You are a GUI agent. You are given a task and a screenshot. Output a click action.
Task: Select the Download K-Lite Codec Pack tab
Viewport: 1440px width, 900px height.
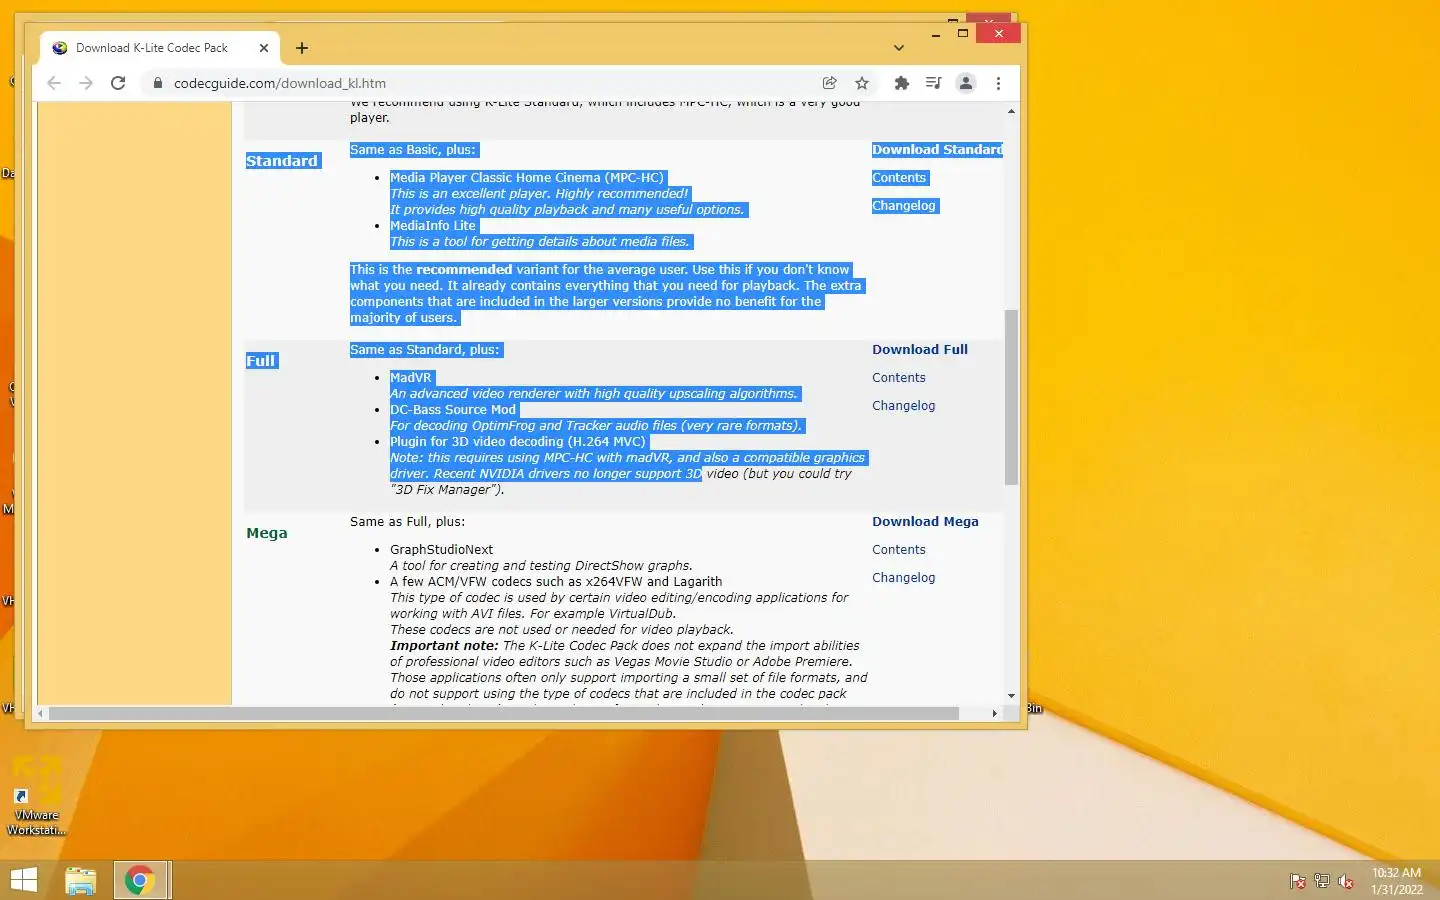[x=160, y=48]
